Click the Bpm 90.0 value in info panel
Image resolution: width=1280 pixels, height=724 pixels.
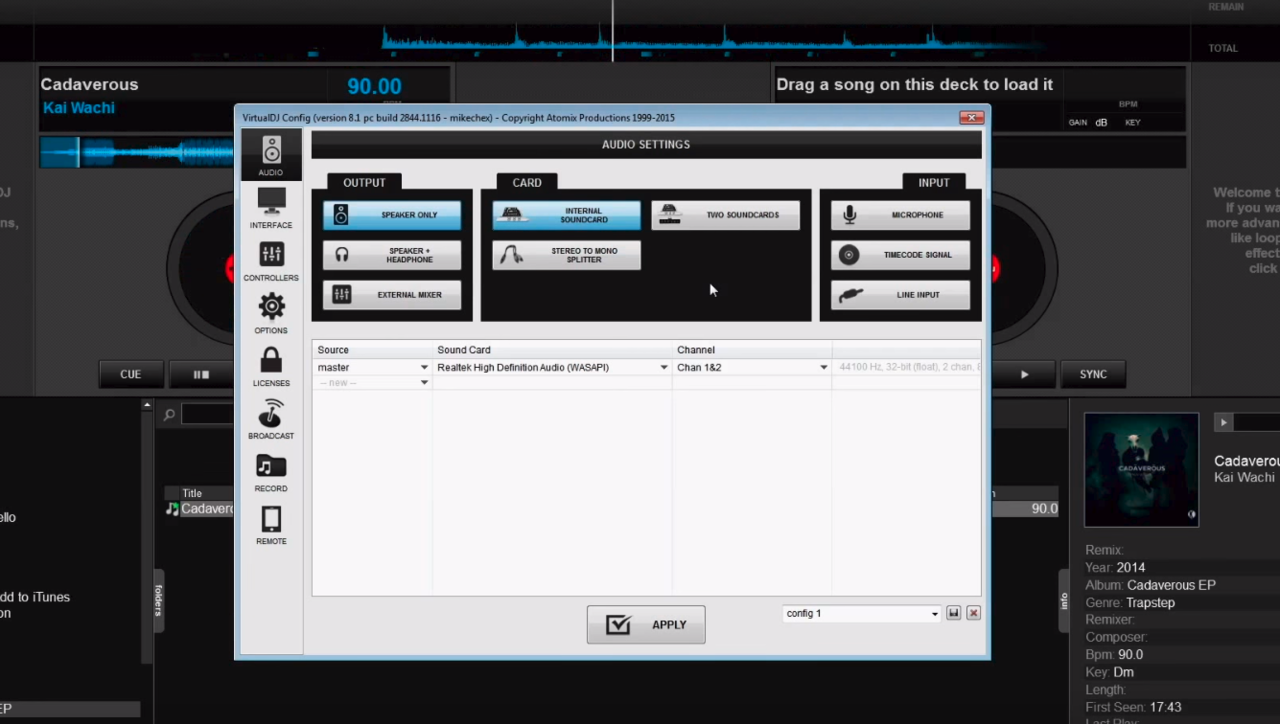coord(1130,655)
